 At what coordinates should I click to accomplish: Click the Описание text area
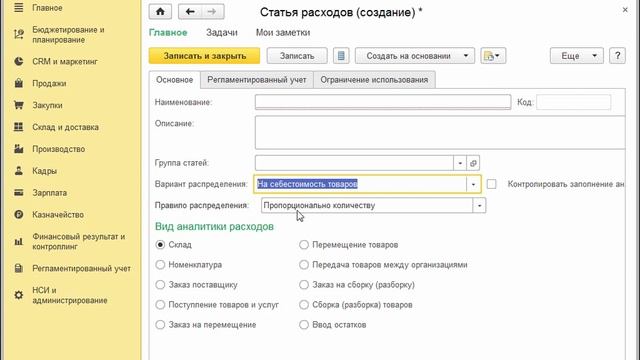point(440,133)
